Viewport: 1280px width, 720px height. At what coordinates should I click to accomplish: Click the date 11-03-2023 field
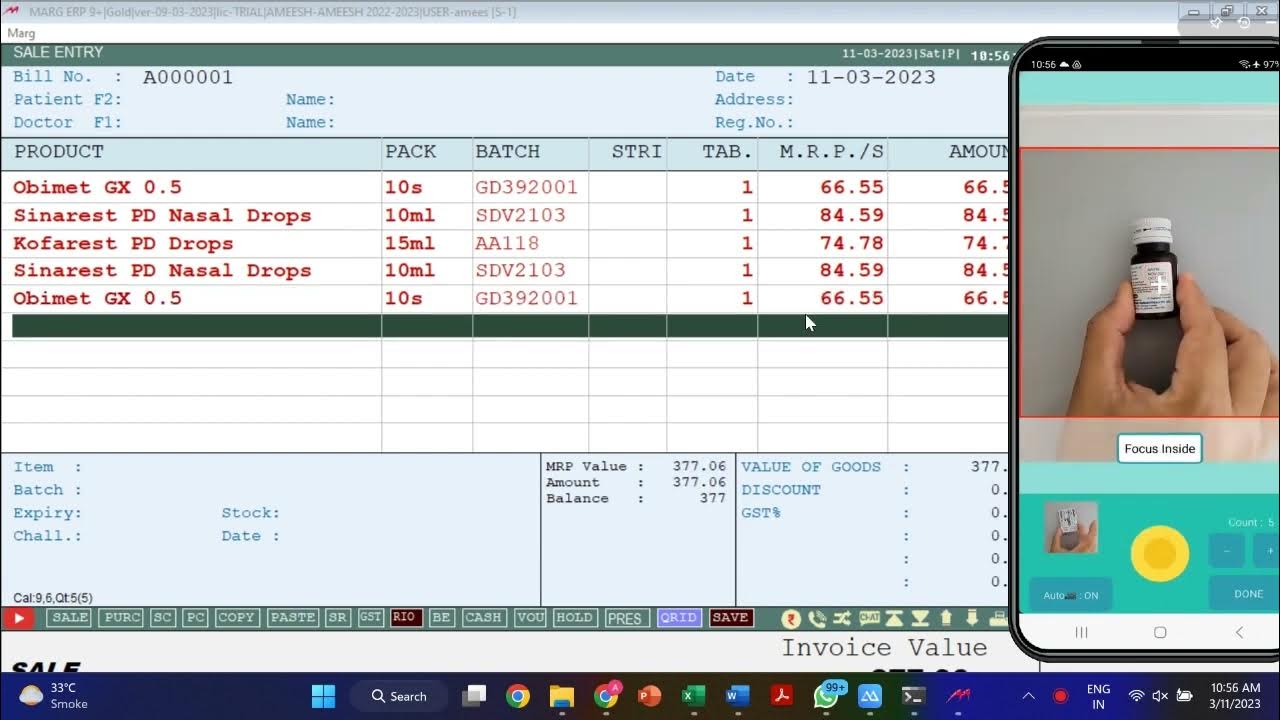pyautogui.click(x=871, y=77)
